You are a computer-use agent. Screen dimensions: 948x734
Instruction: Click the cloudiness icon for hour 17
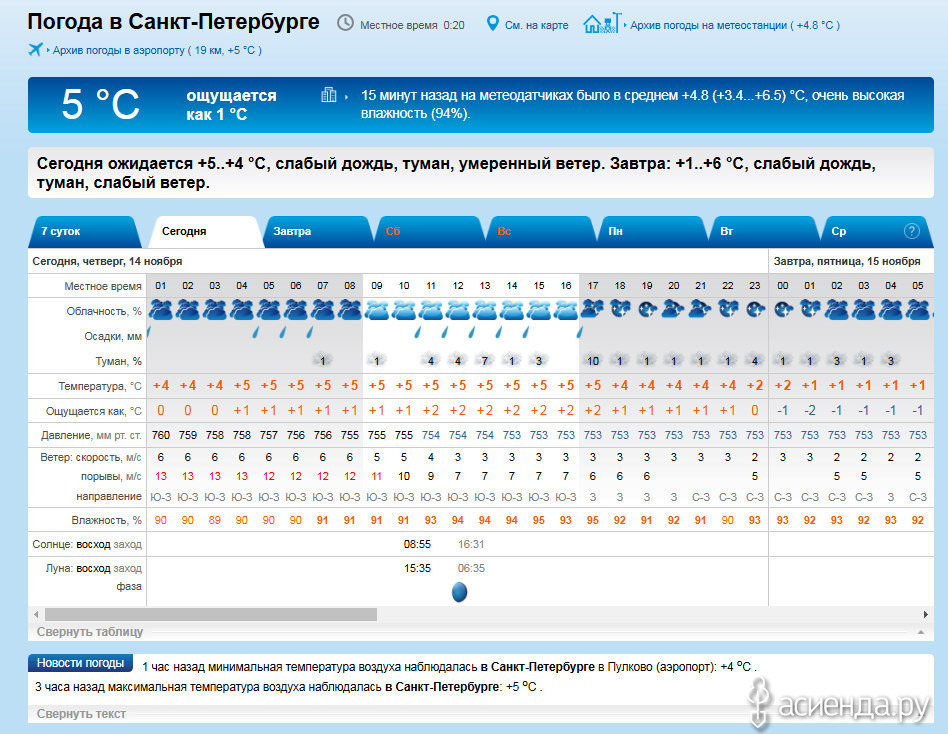click(592, 310)
